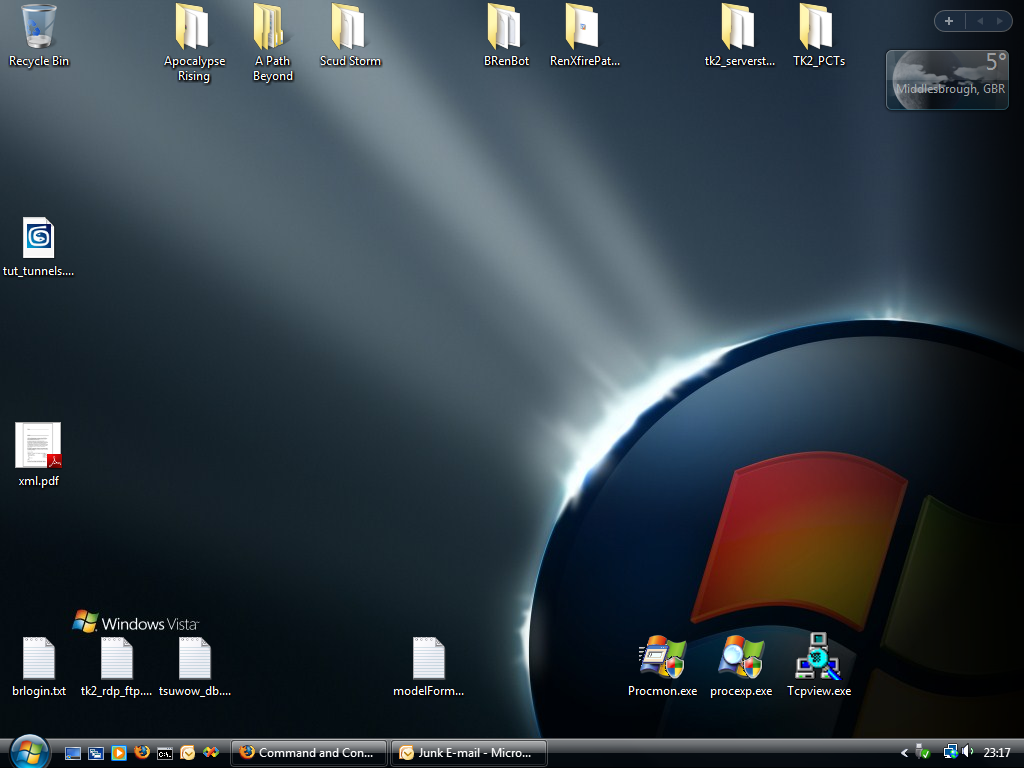
Task: Select the Procmon.exe desktop icon
Action: point(662,658)
